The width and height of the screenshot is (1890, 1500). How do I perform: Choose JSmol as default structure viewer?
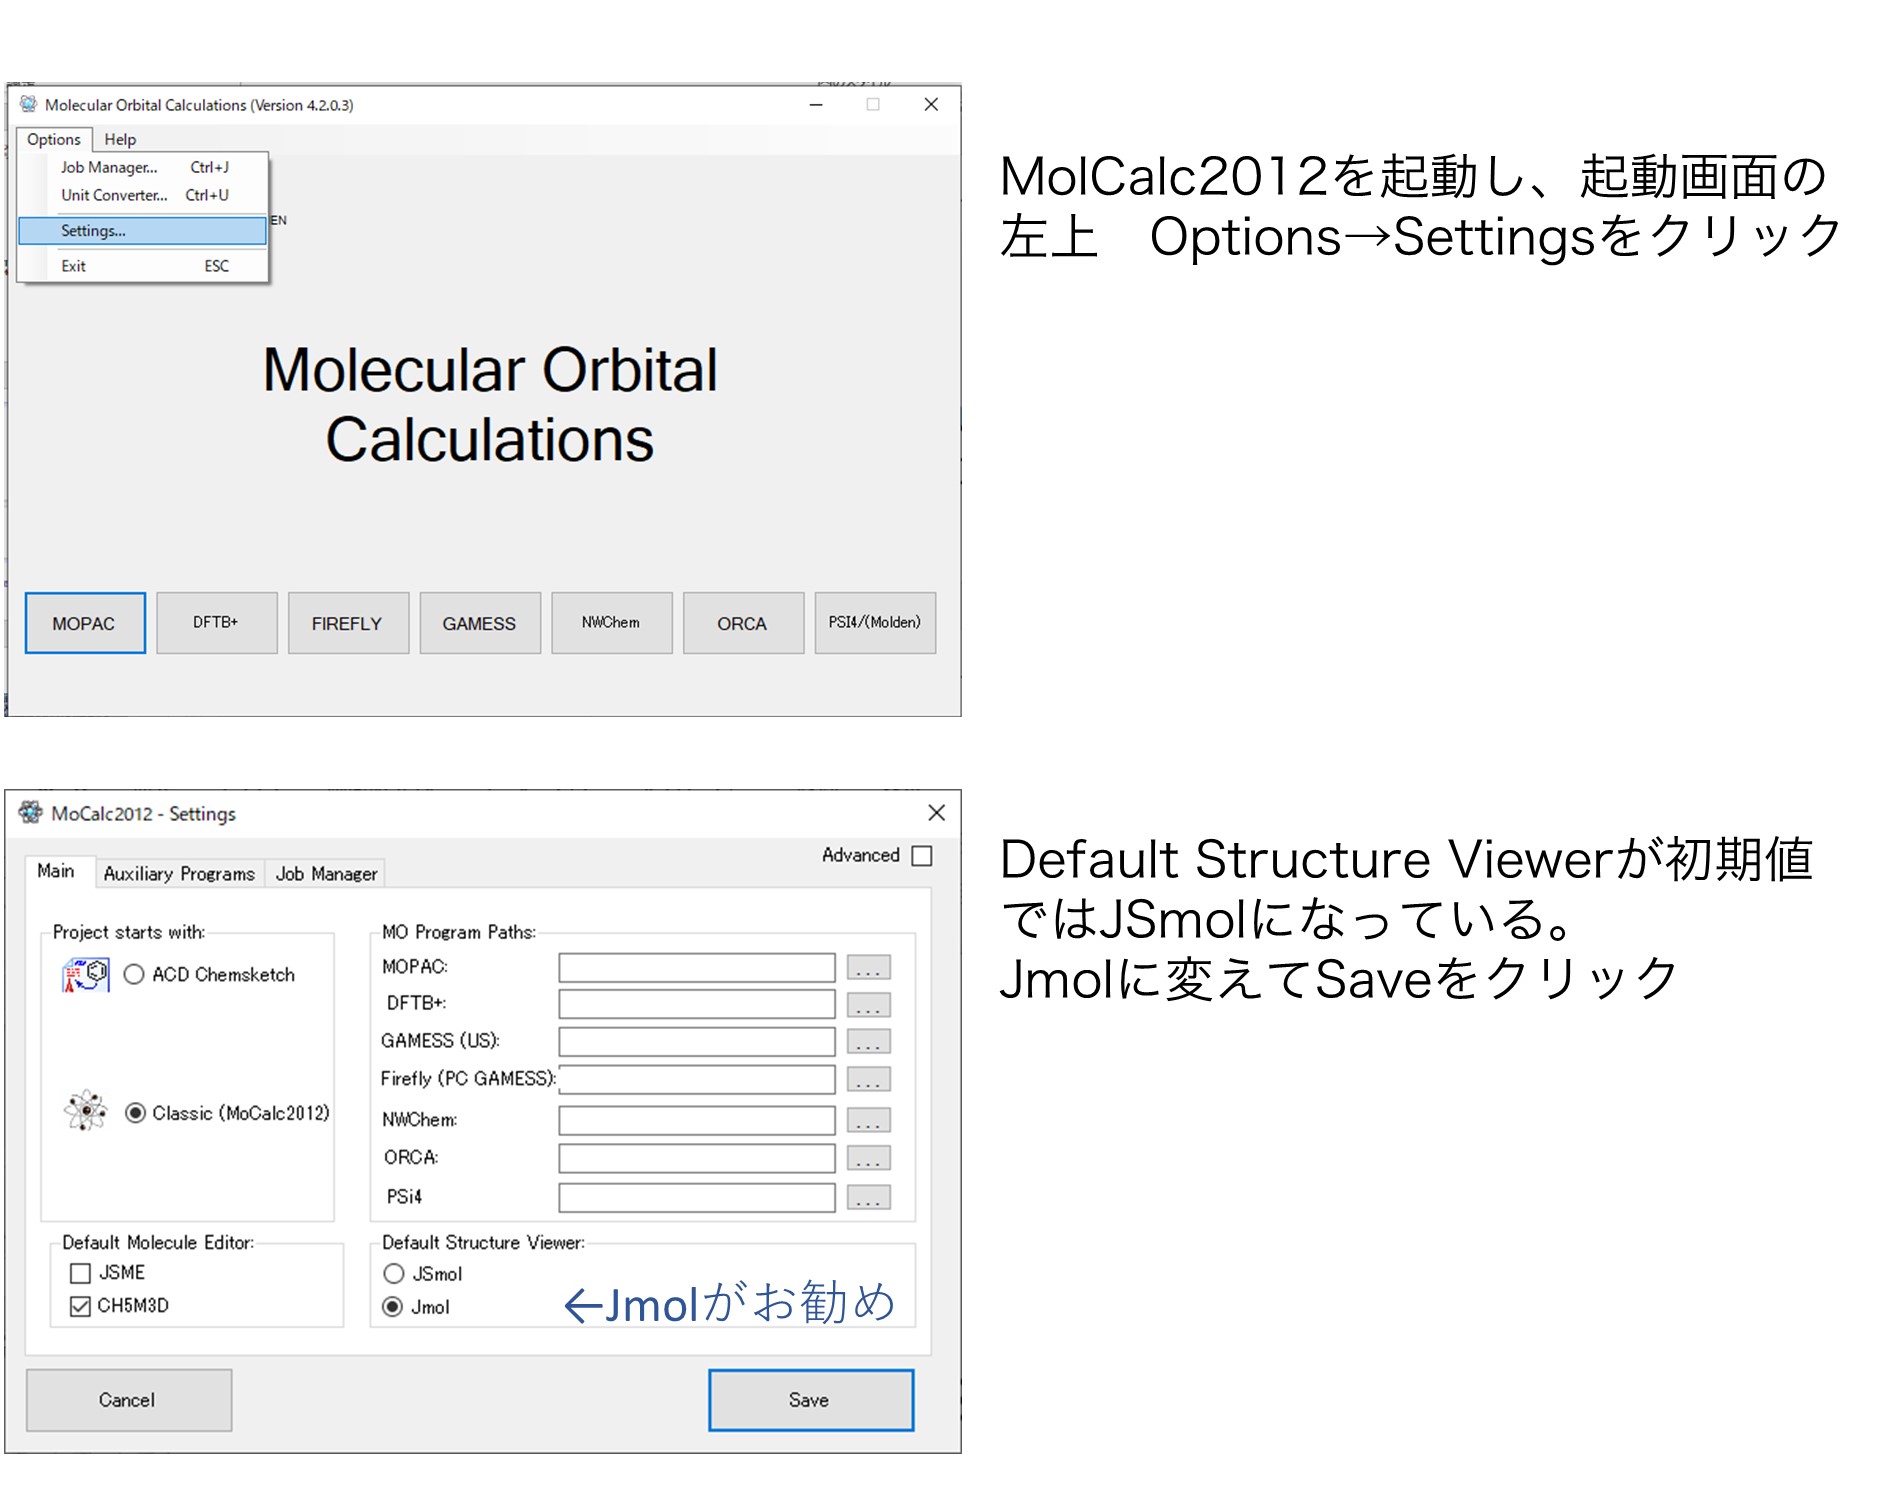(394, 1273)
